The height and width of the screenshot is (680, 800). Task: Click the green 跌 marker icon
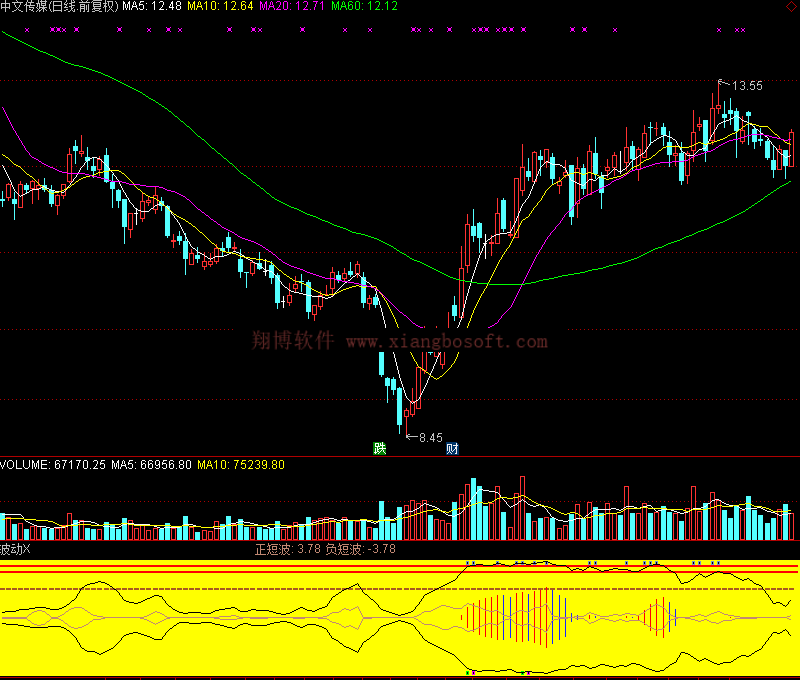380,448
